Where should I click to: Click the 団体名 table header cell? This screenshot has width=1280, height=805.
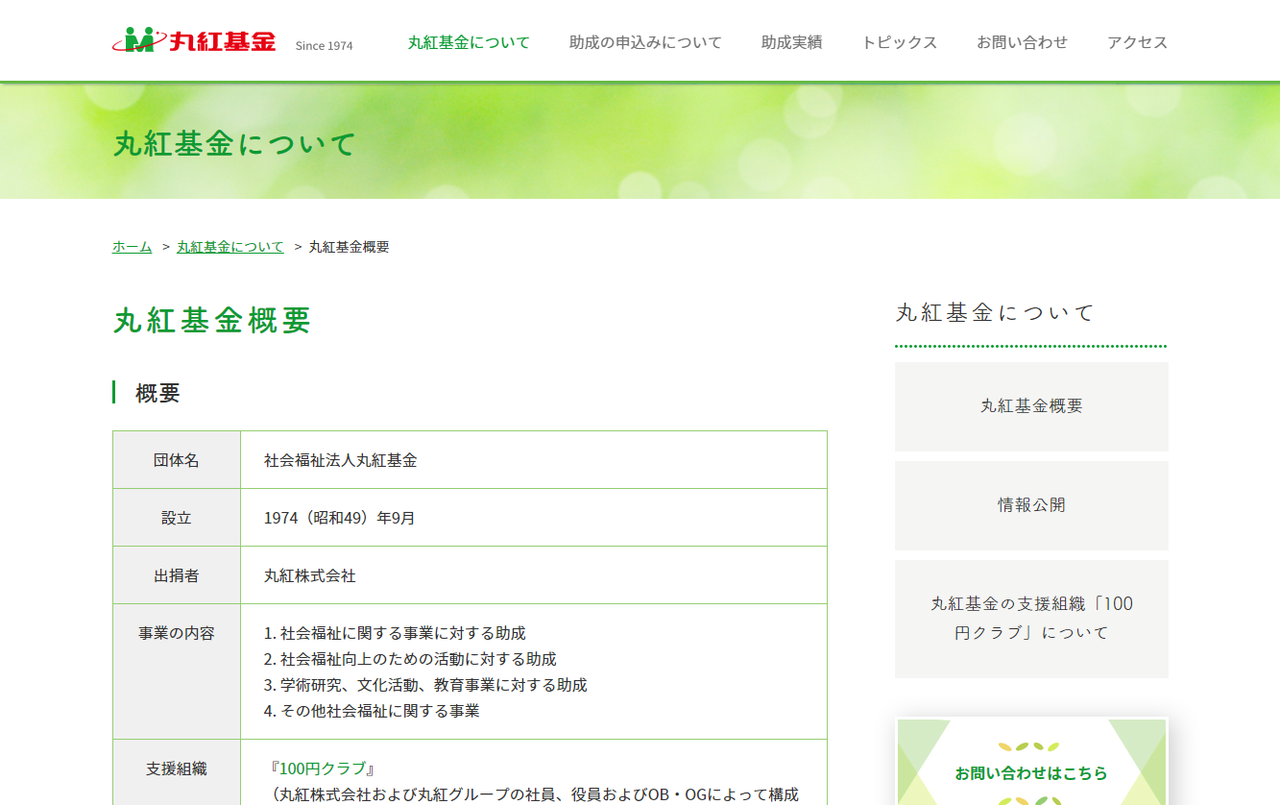tap(176, 460)
